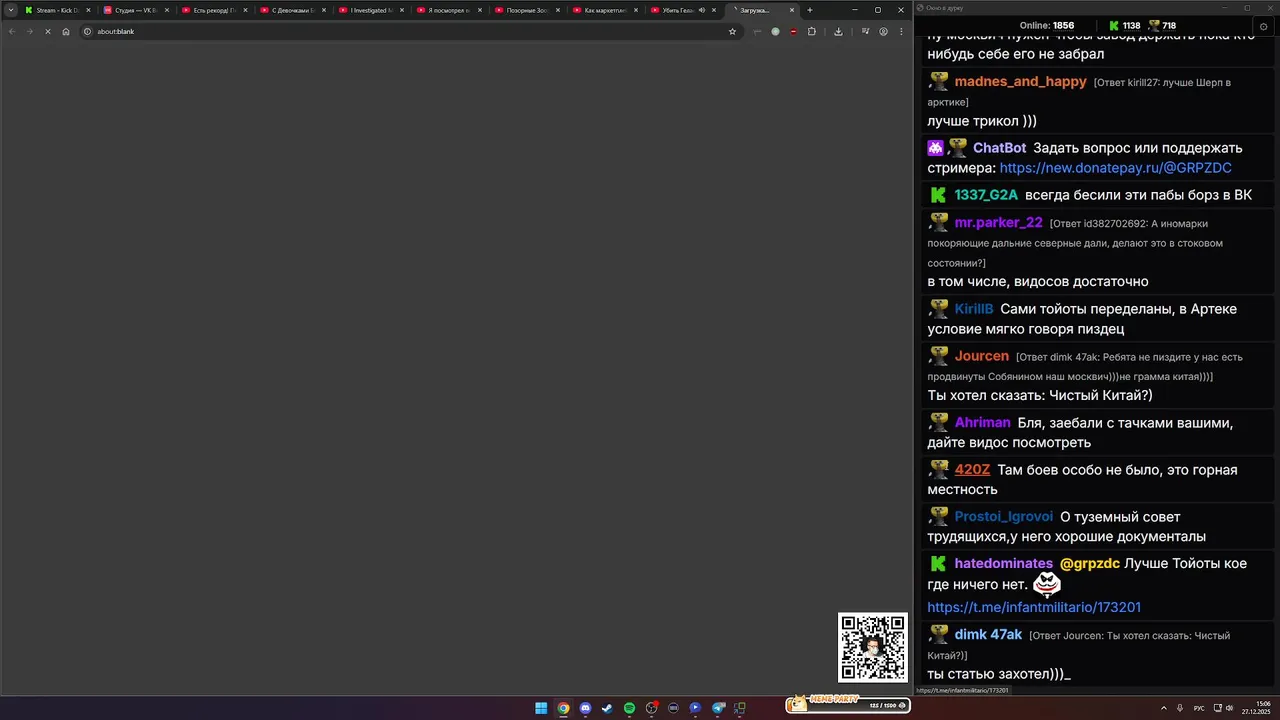Show hidden system tray icons arrow
The height and width of the screenshot is (720, 1280).
1163,708
